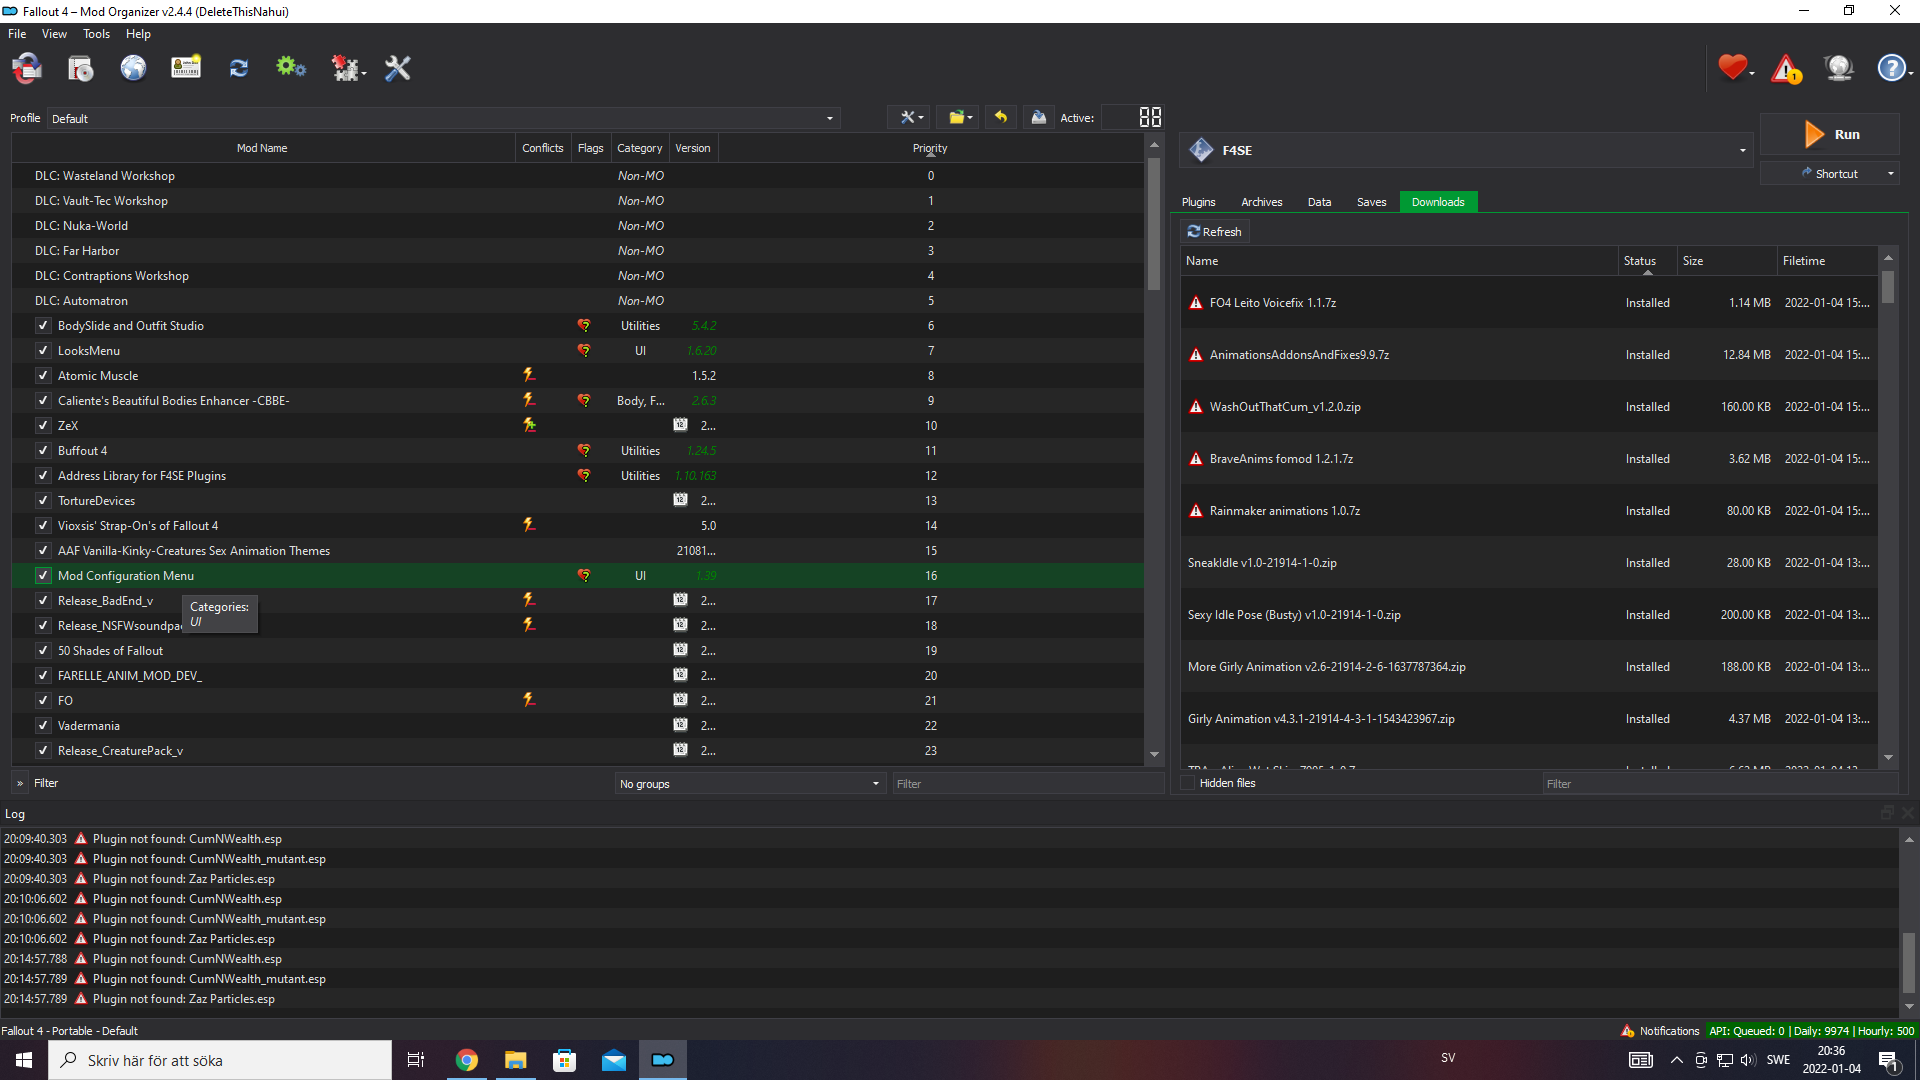The height and width of the screenshot is (1080, 1920).
Task: Disable the Buffout 4 mod checkbox
Action: 43,450
